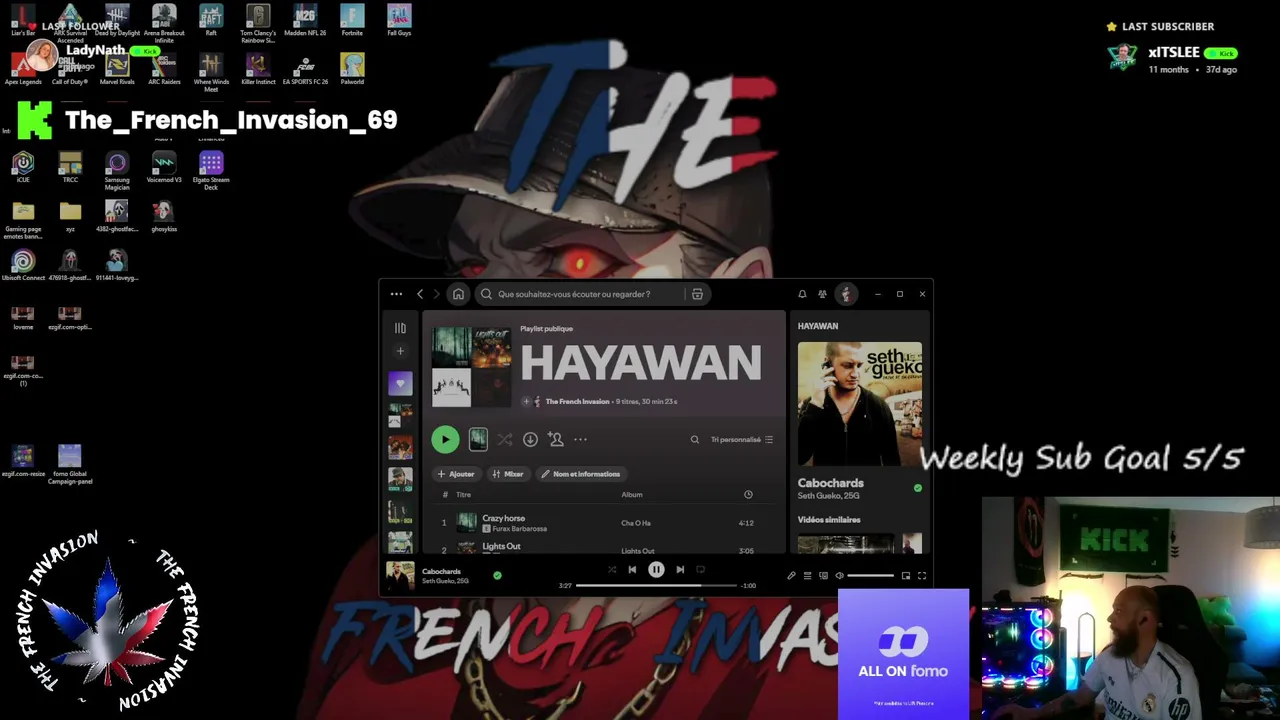Seek within song progress bar
This screenshot has width=1280, height=720.
click(x=656, y=585)
